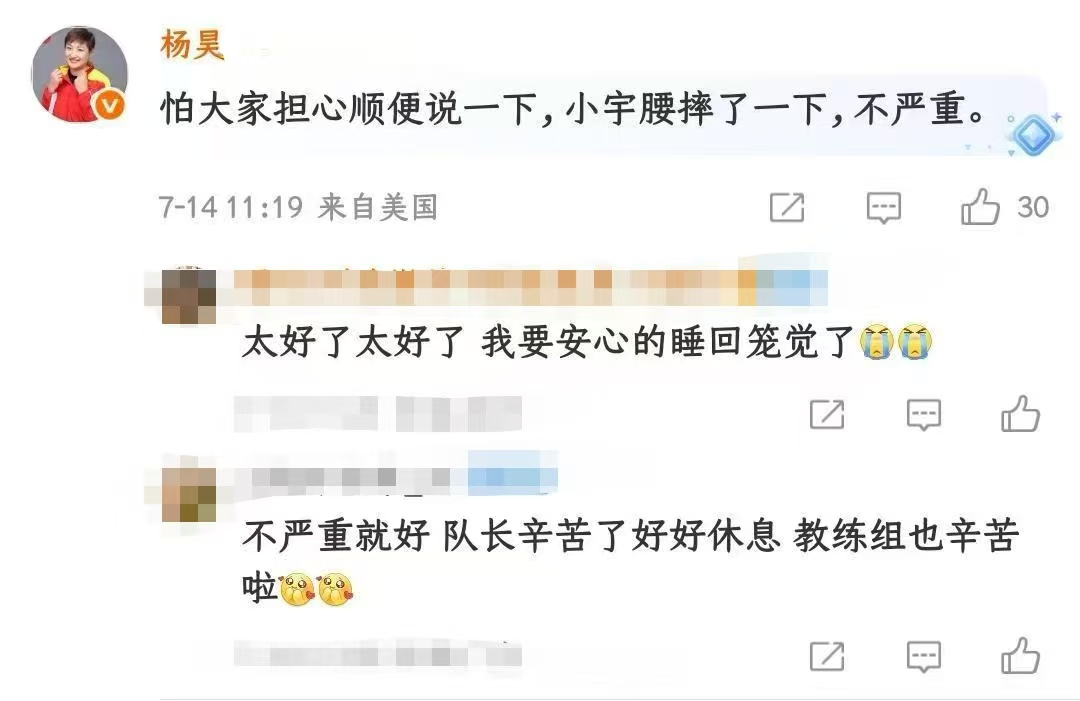This screenshot has width=1080, height=701.
Task: Open the first reply's pixelated avatar
Action: 188,296
